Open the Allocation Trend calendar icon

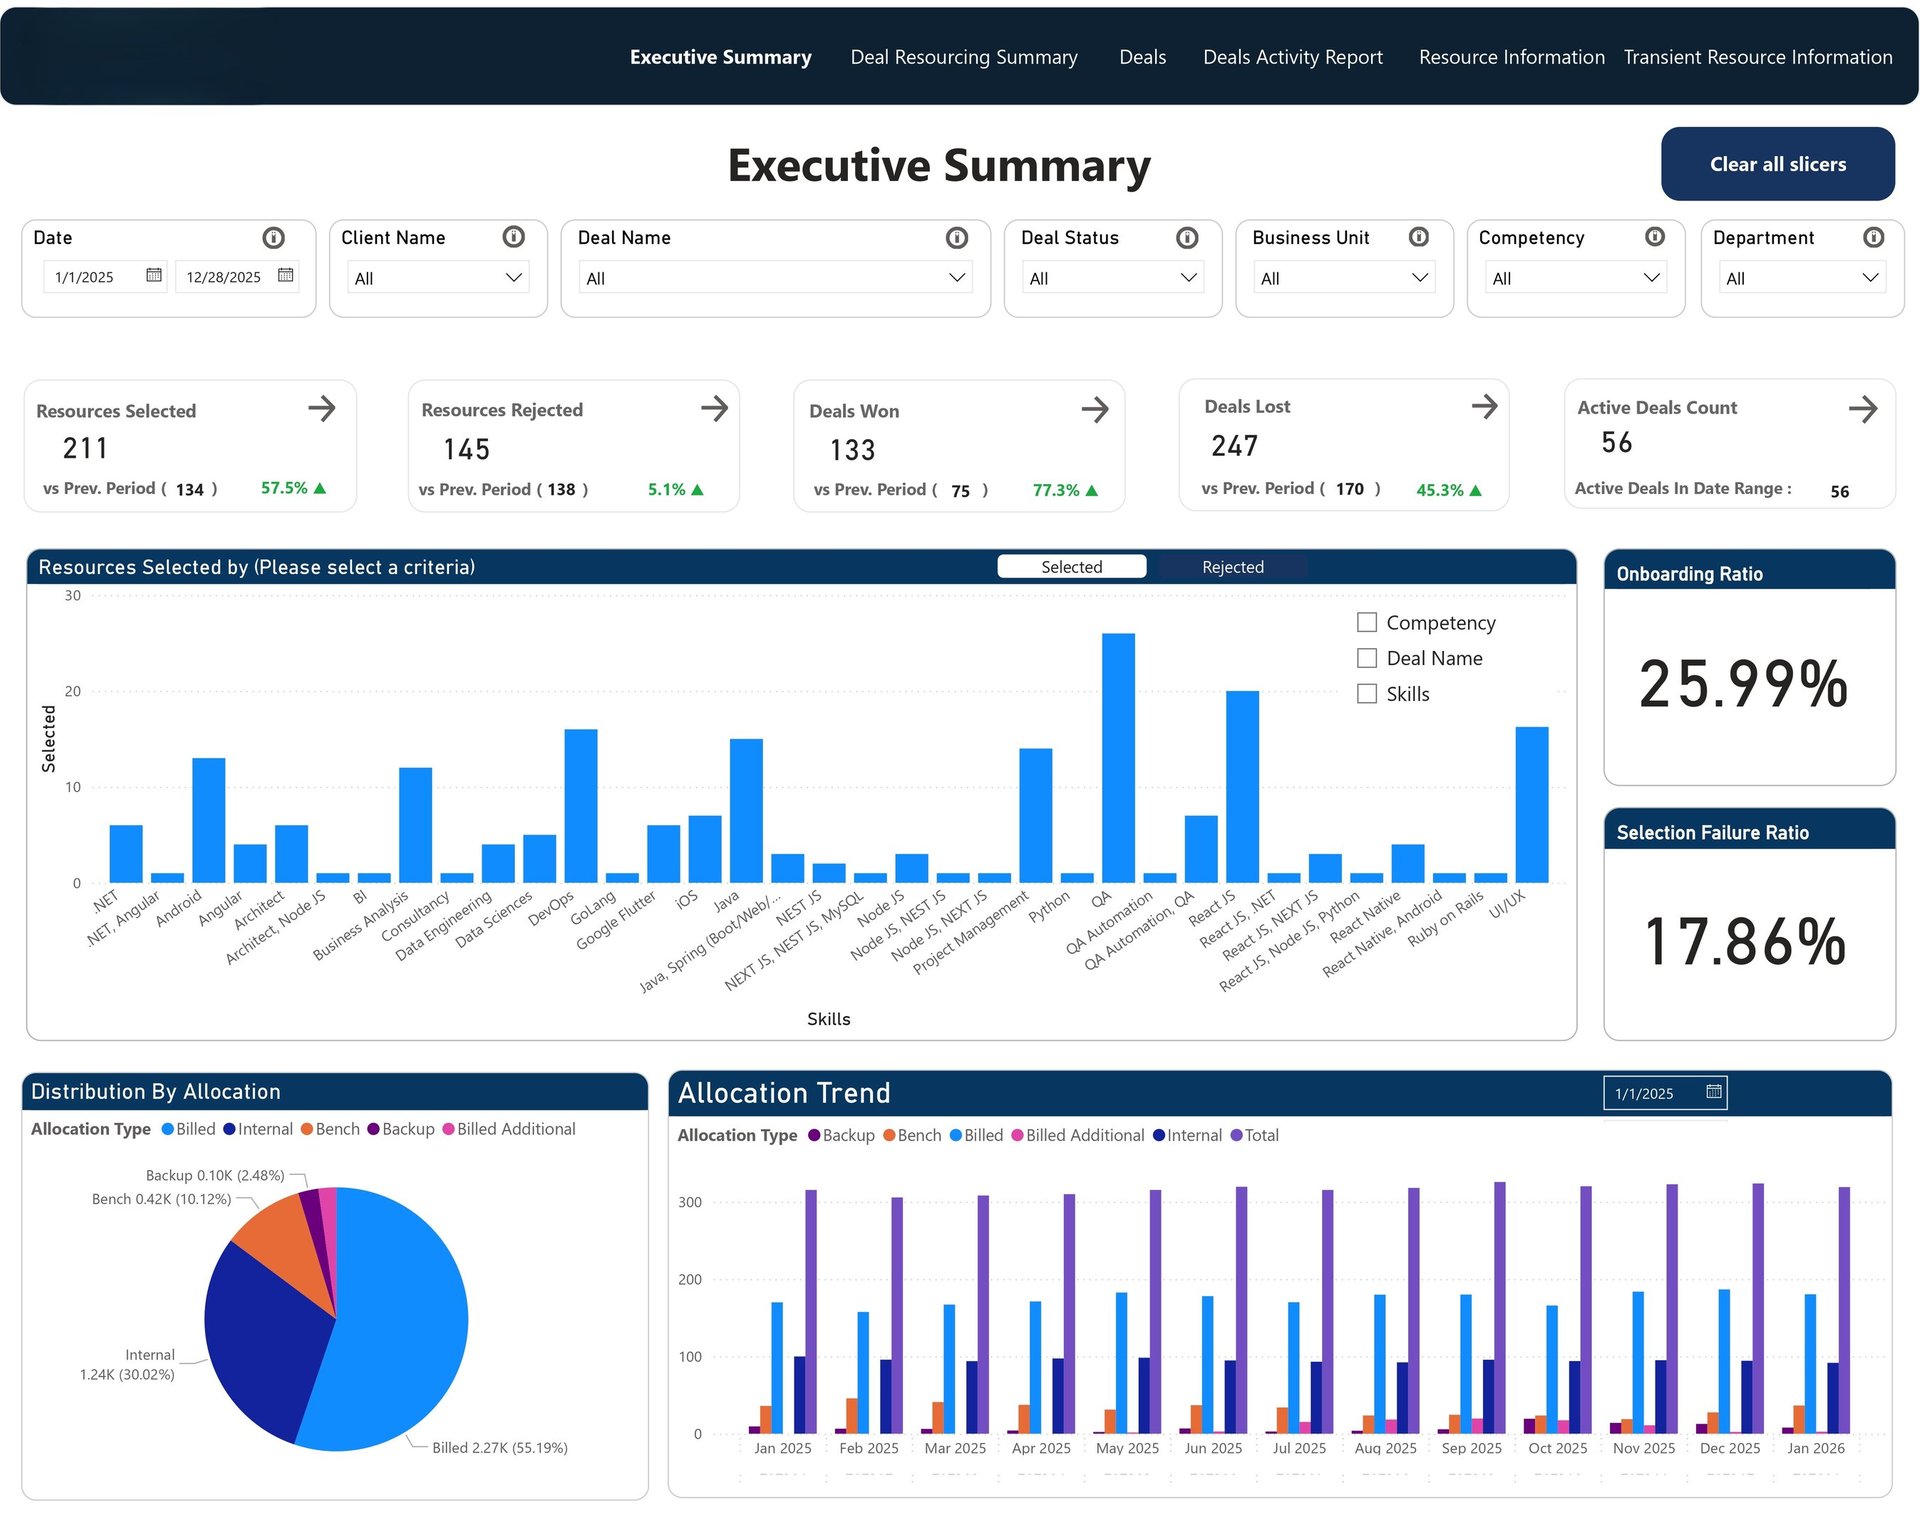tap(1713, 1092)
